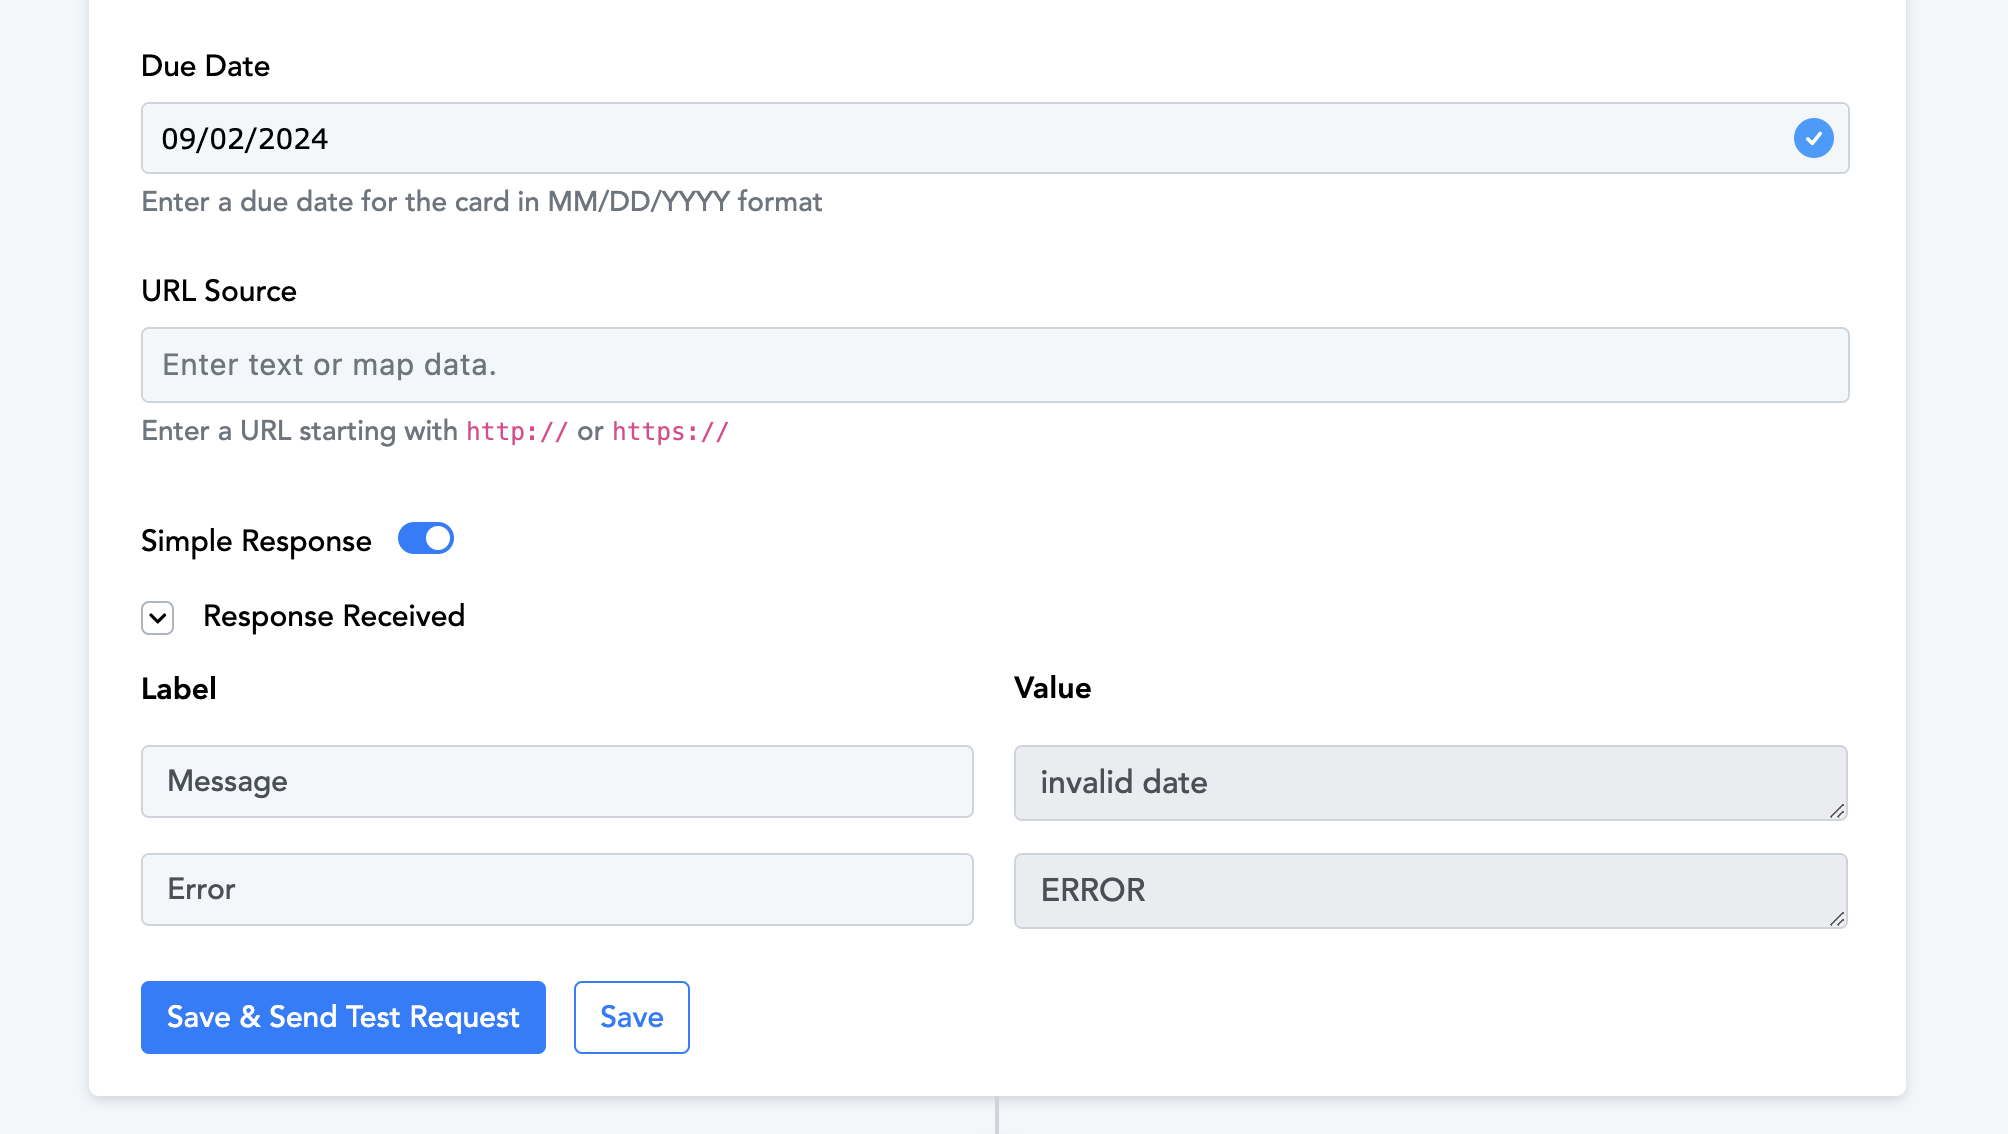Click the URL Source heading label

click(x=219, y=291)
